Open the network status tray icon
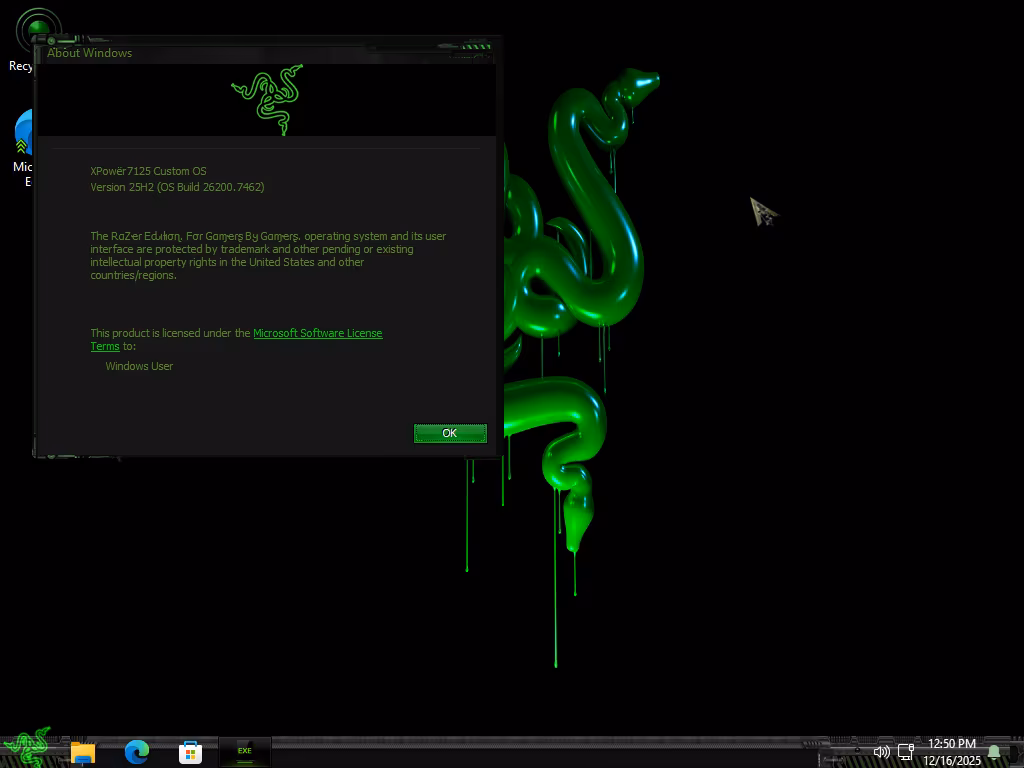The image size is (1024, 768). click(906, 752)
